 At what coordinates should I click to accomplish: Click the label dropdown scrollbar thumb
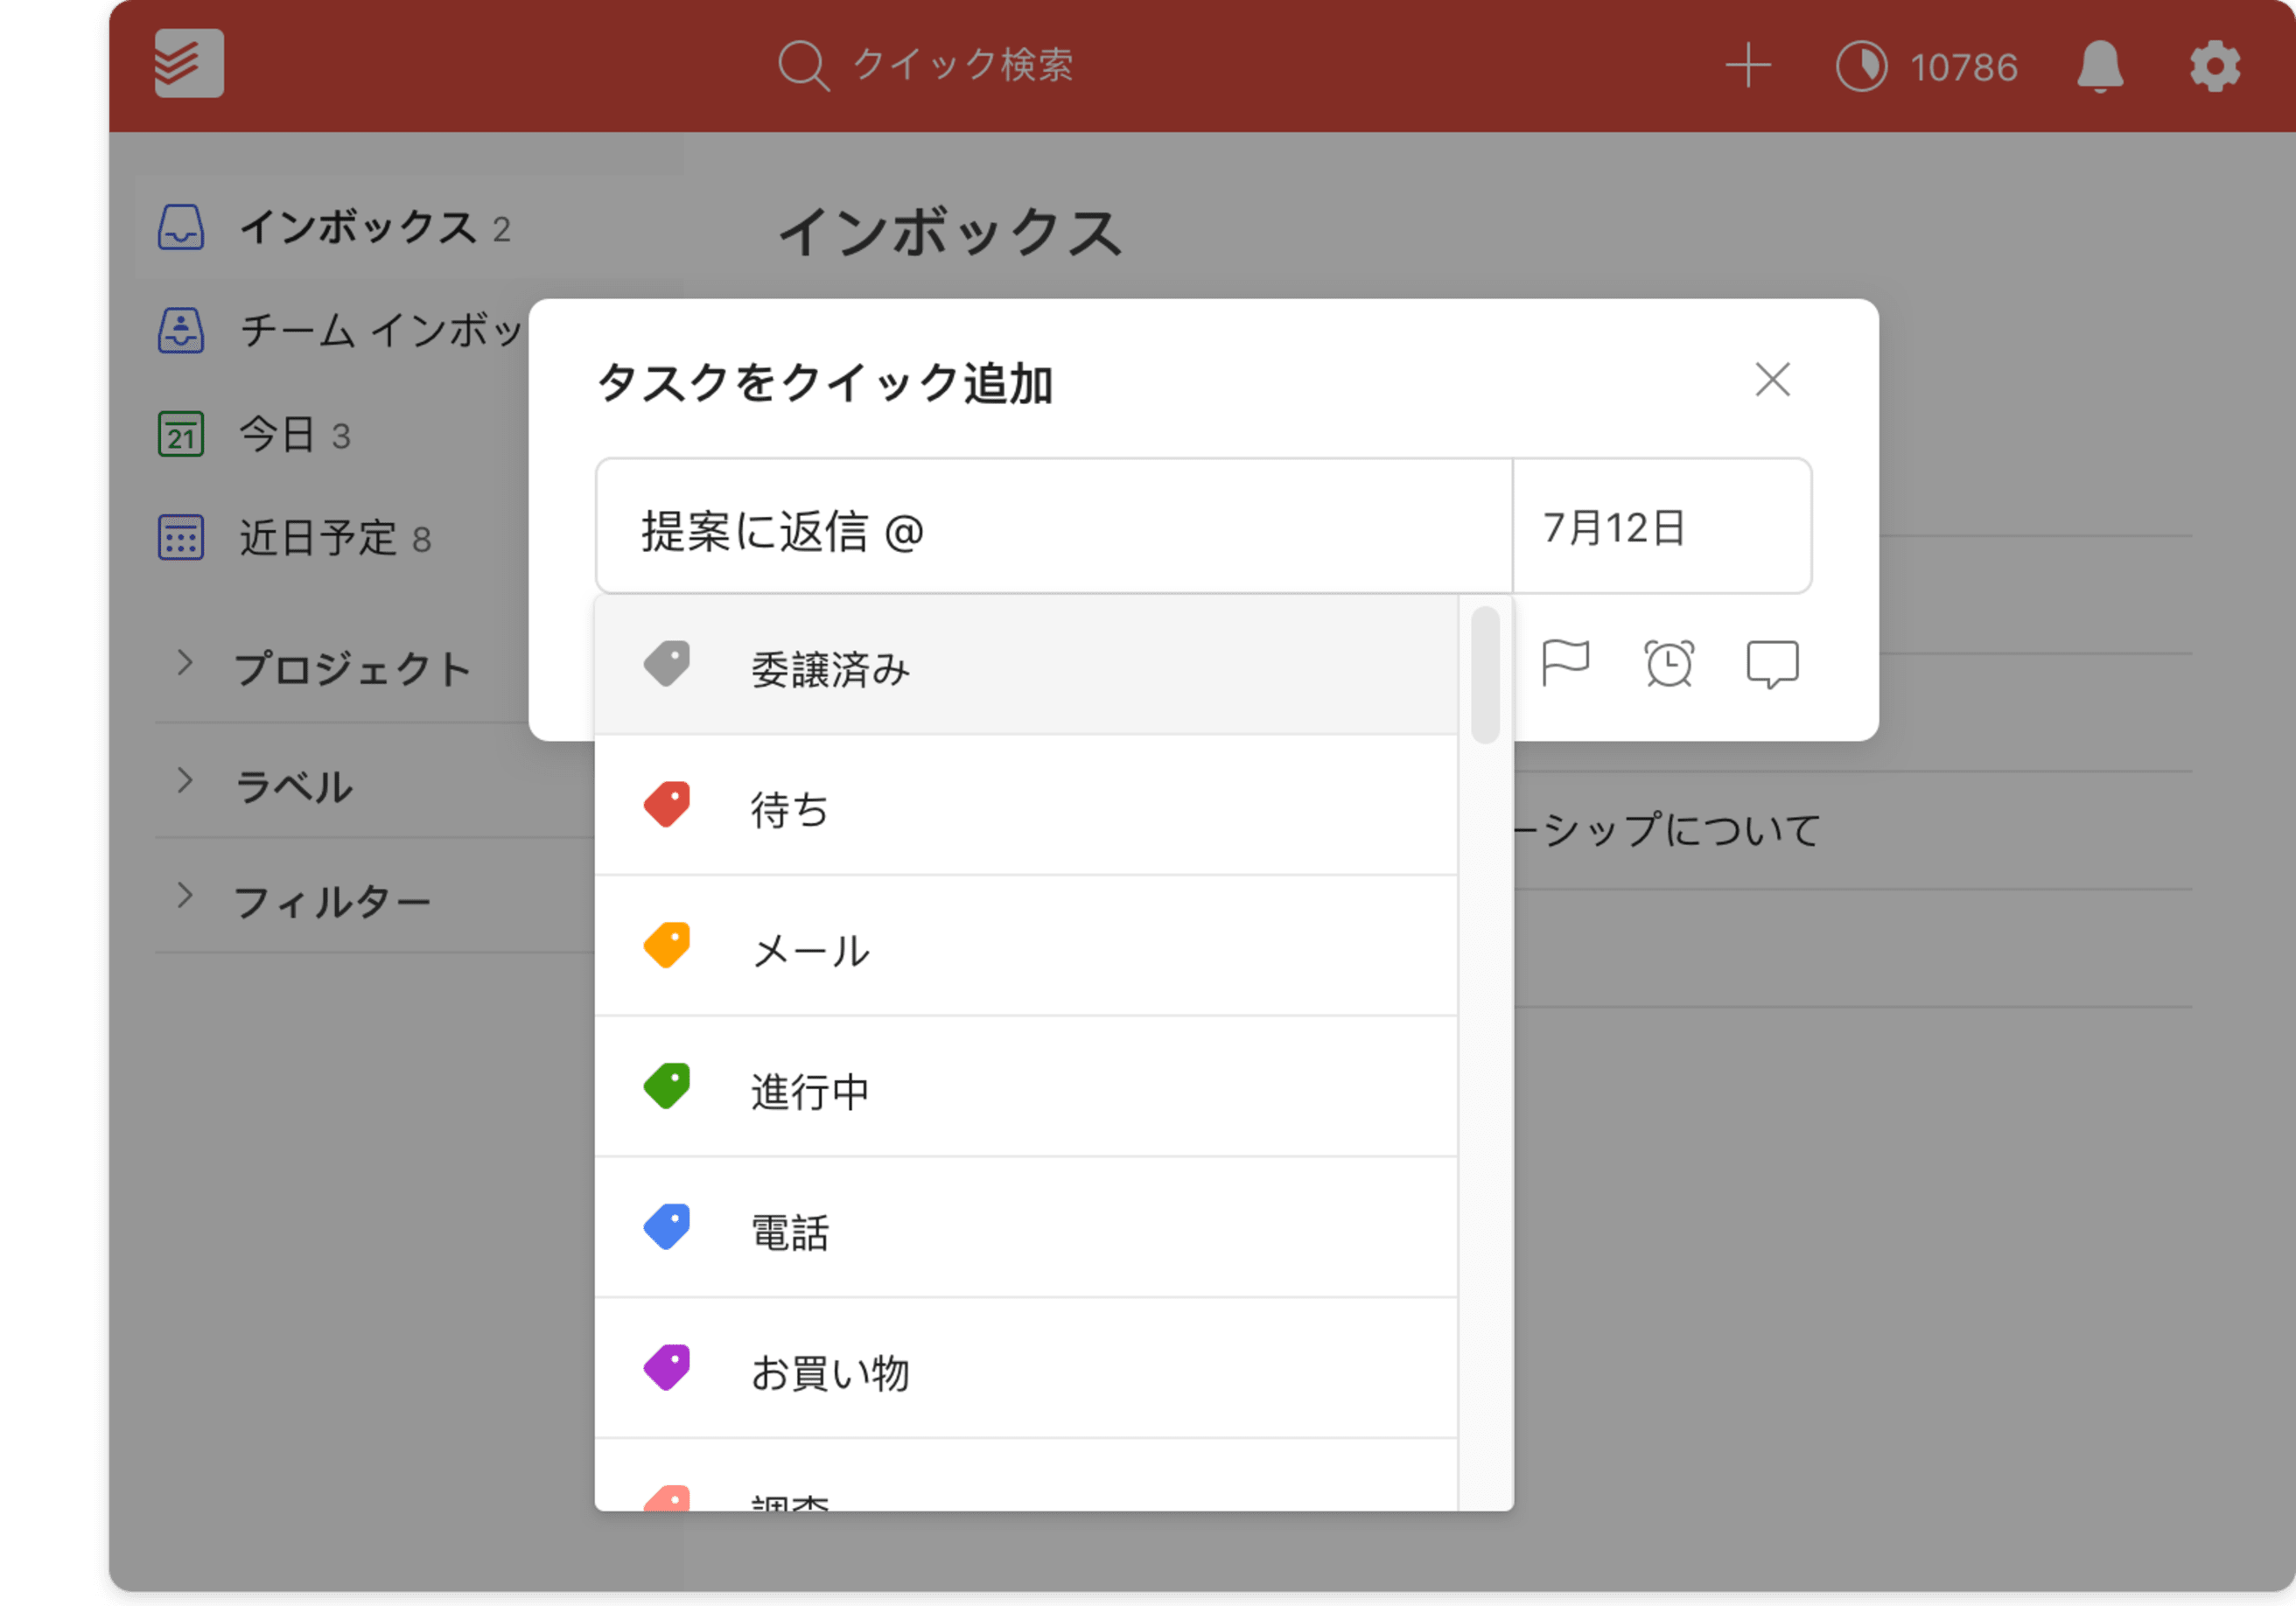tap(1486, 675)
